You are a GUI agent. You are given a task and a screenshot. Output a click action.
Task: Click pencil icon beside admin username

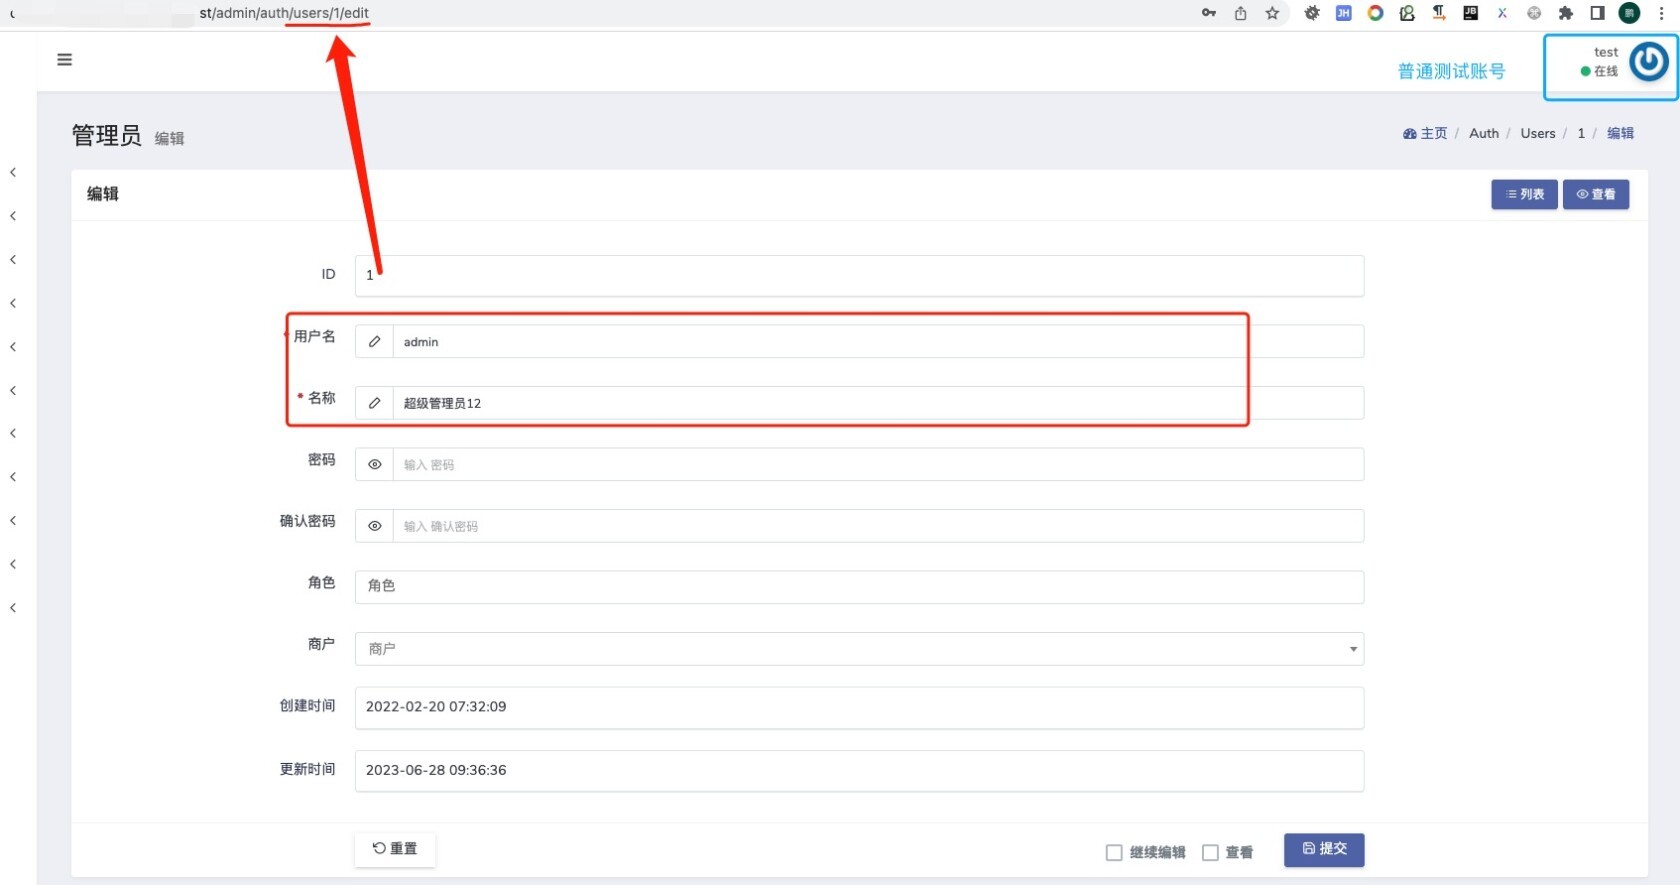(x=374, y=342)
